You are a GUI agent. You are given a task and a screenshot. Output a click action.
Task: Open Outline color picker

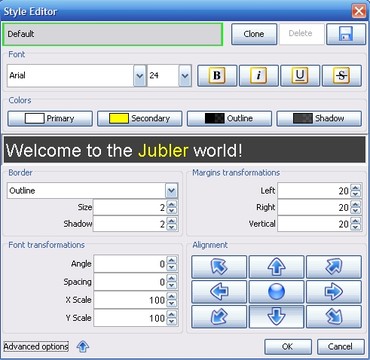229,118
